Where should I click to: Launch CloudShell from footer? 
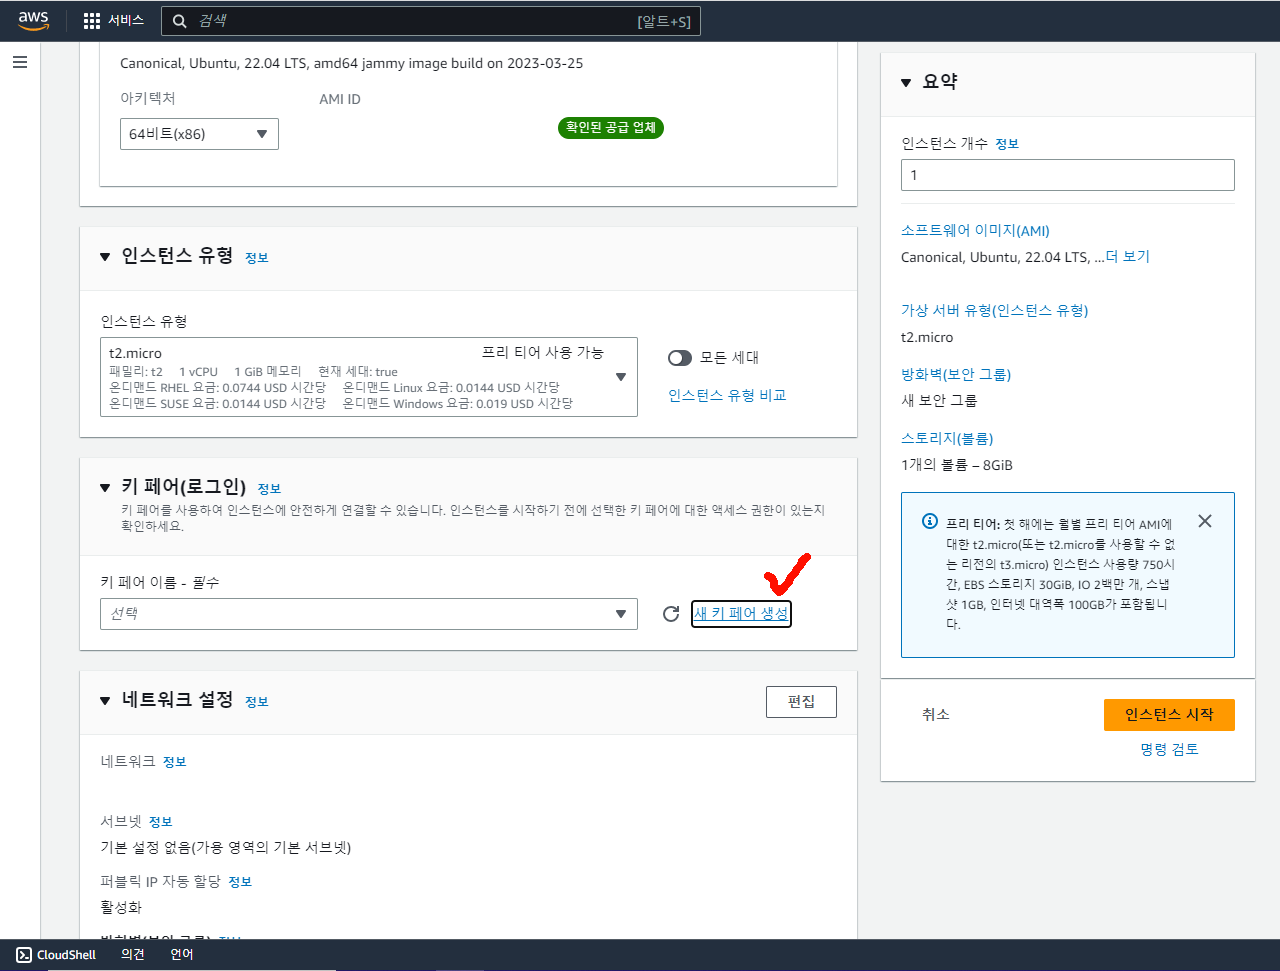[x=57, y=955]
